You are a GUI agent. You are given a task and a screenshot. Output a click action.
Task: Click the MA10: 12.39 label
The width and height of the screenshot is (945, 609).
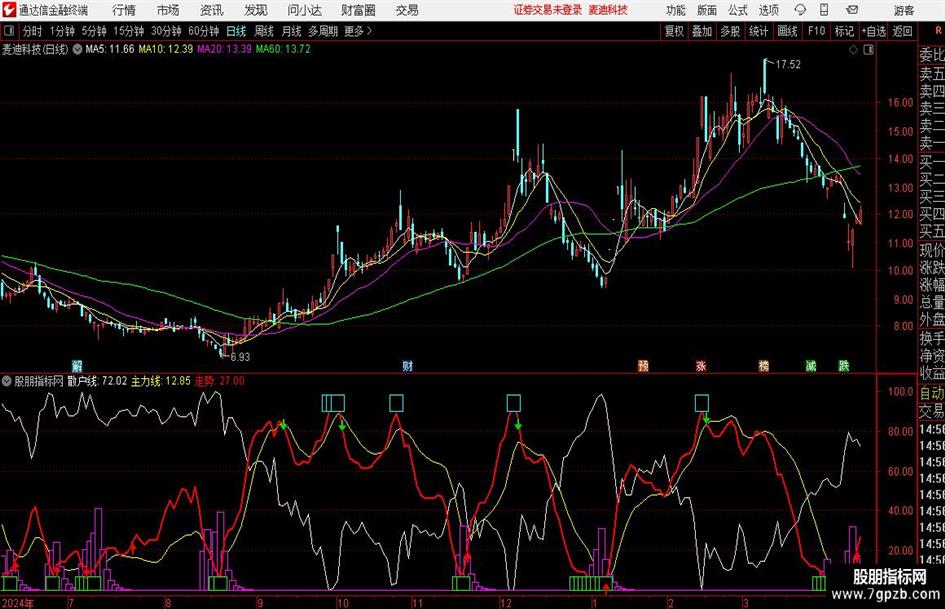[x=166, y=49]
